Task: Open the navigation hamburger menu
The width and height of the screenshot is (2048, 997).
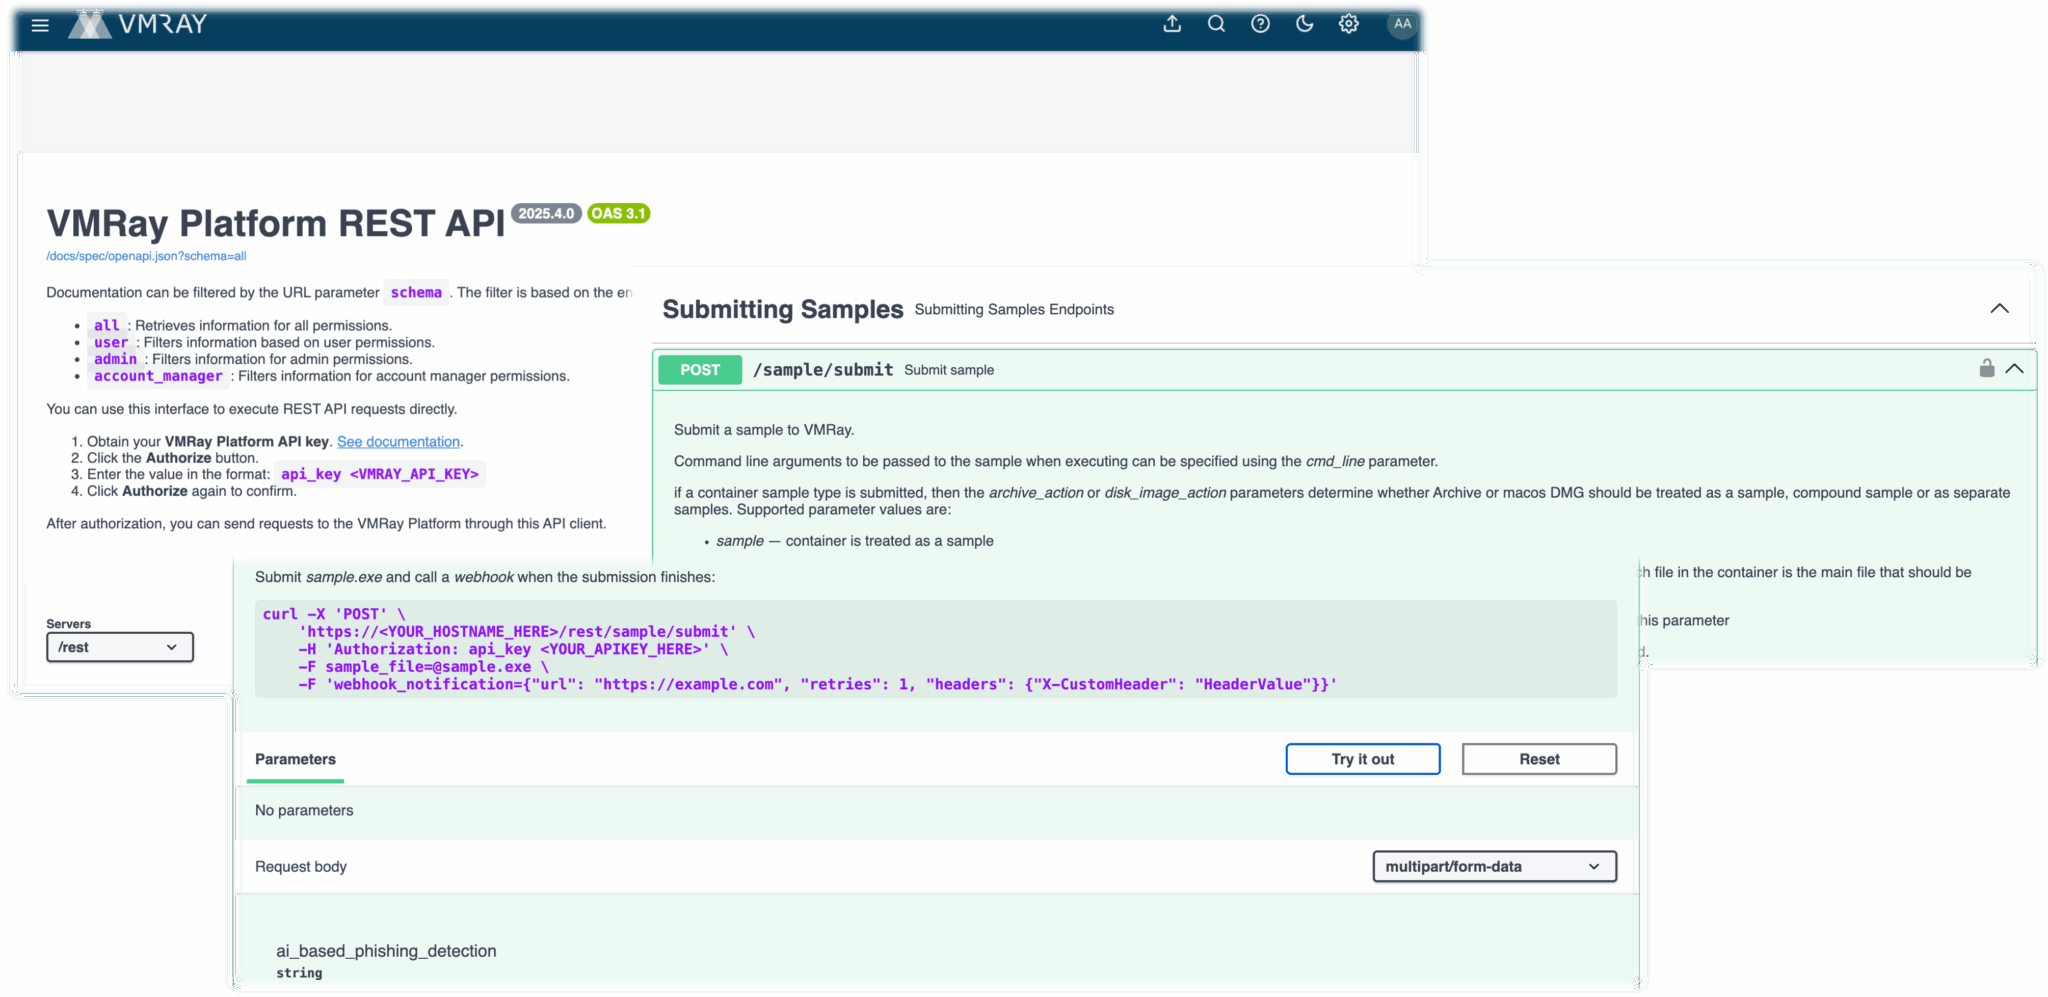Action: (39, 24)
